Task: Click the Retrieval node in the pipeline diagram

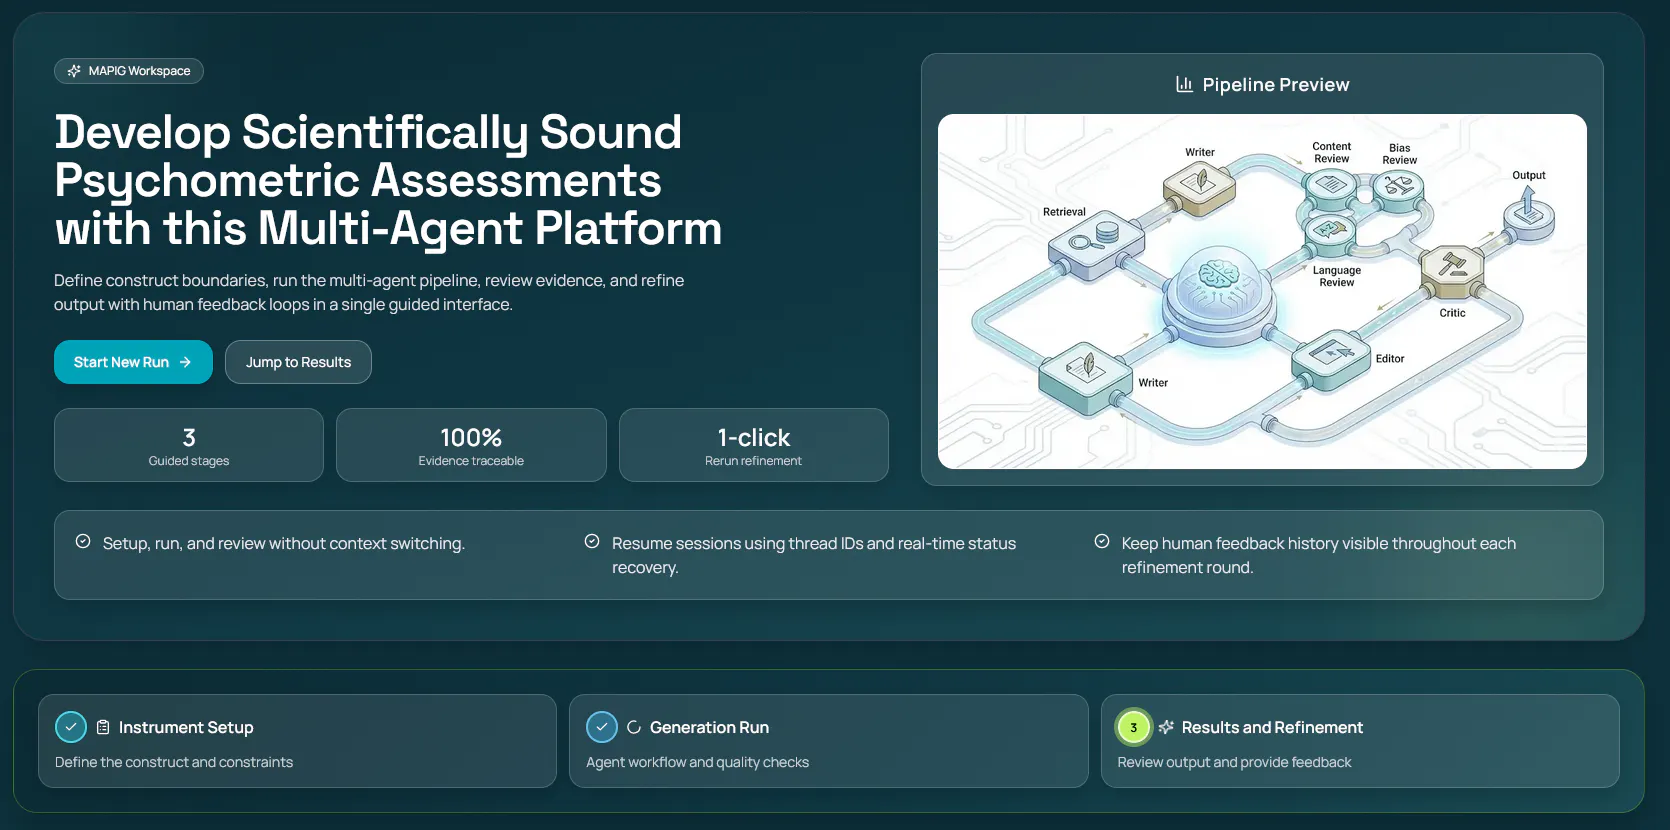Action: pyautogui.click(x=1095, y=246)
